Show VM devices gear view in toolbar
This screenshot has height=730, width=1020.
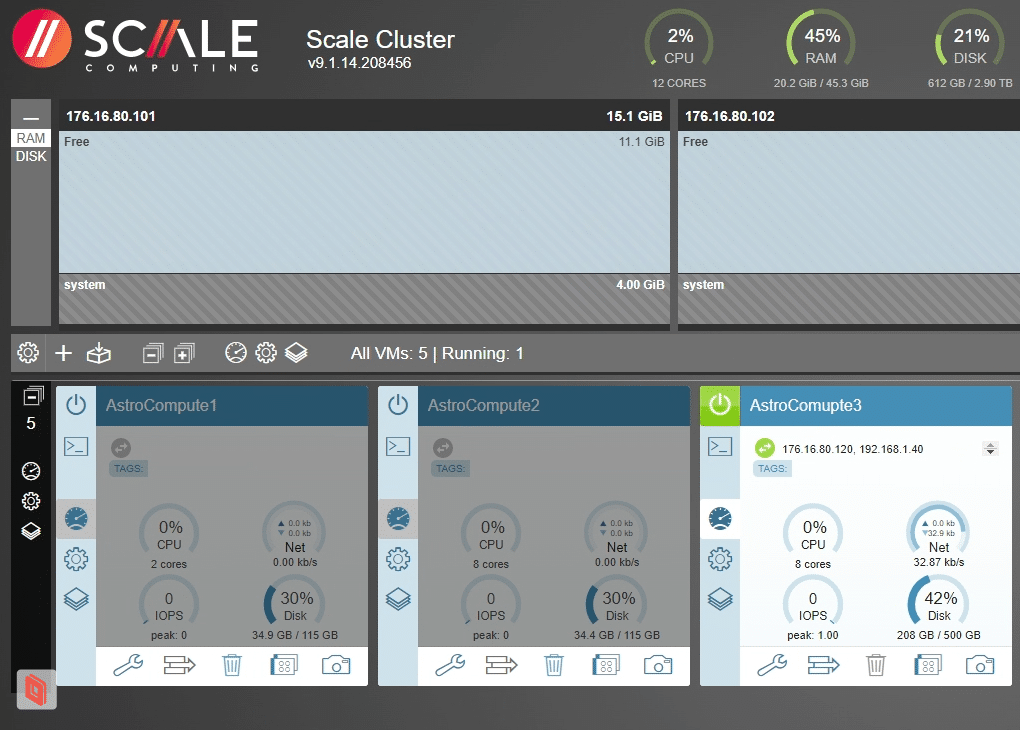coord(265,353)
